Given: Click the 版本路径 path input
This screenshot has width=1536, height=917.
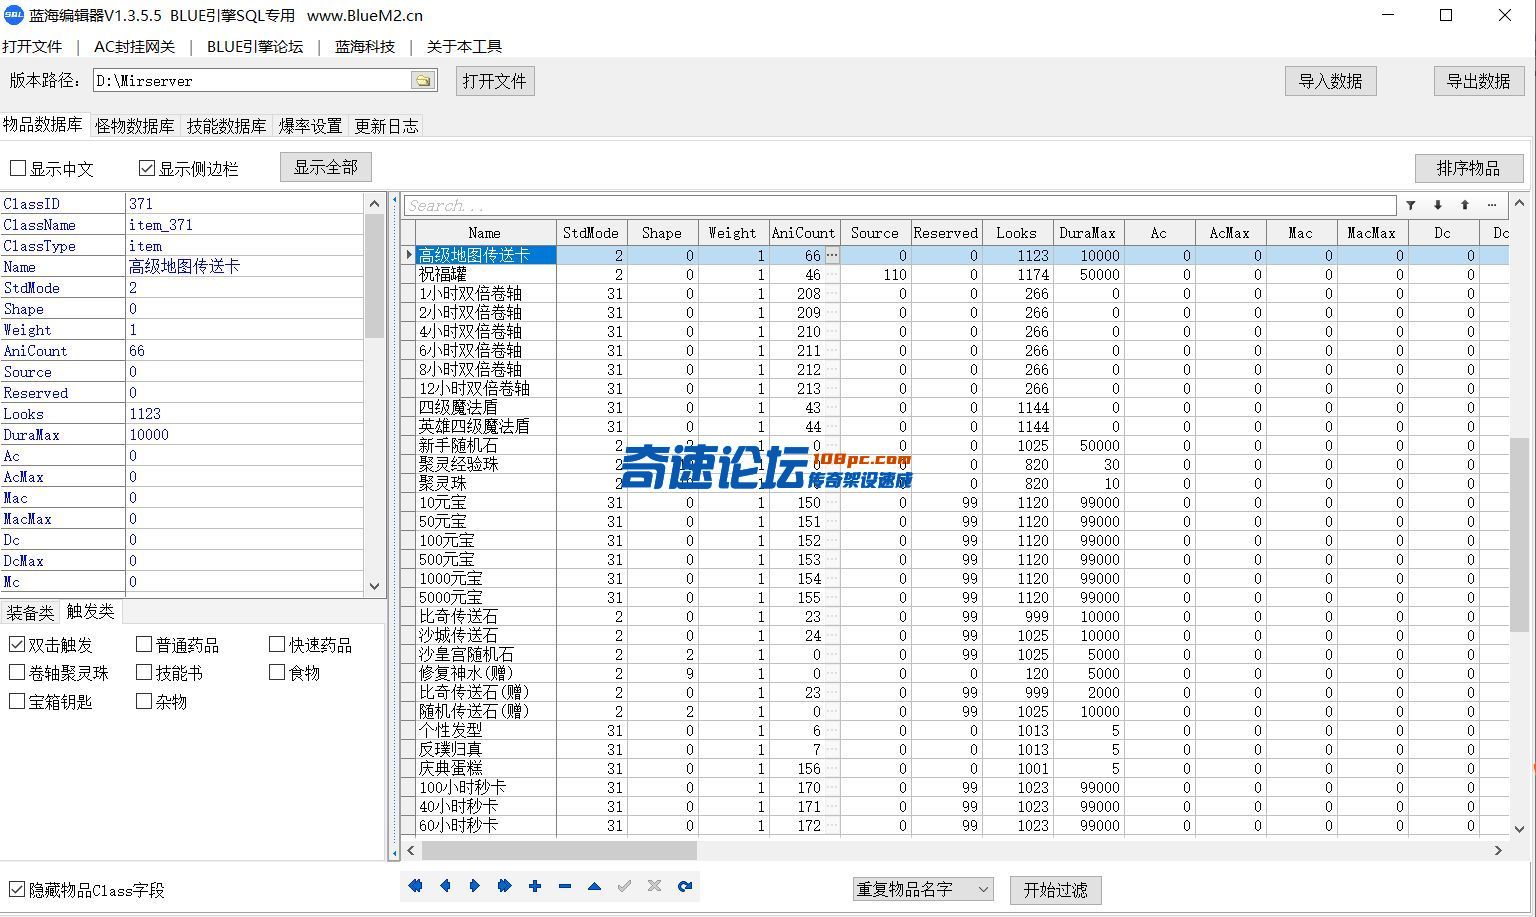Looking at the screenshot, I should click(252, 80).
